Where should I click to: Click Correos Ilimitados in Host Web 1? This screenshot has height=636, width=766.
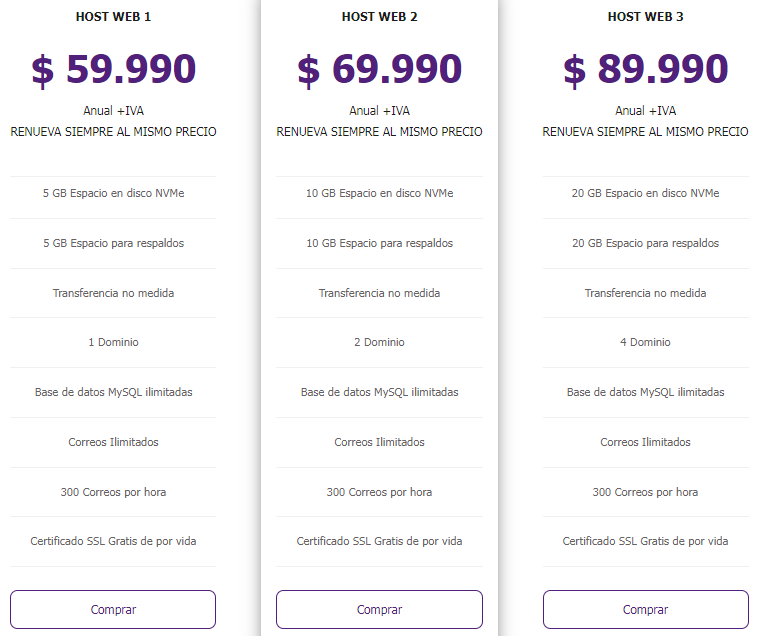[113, 442]
